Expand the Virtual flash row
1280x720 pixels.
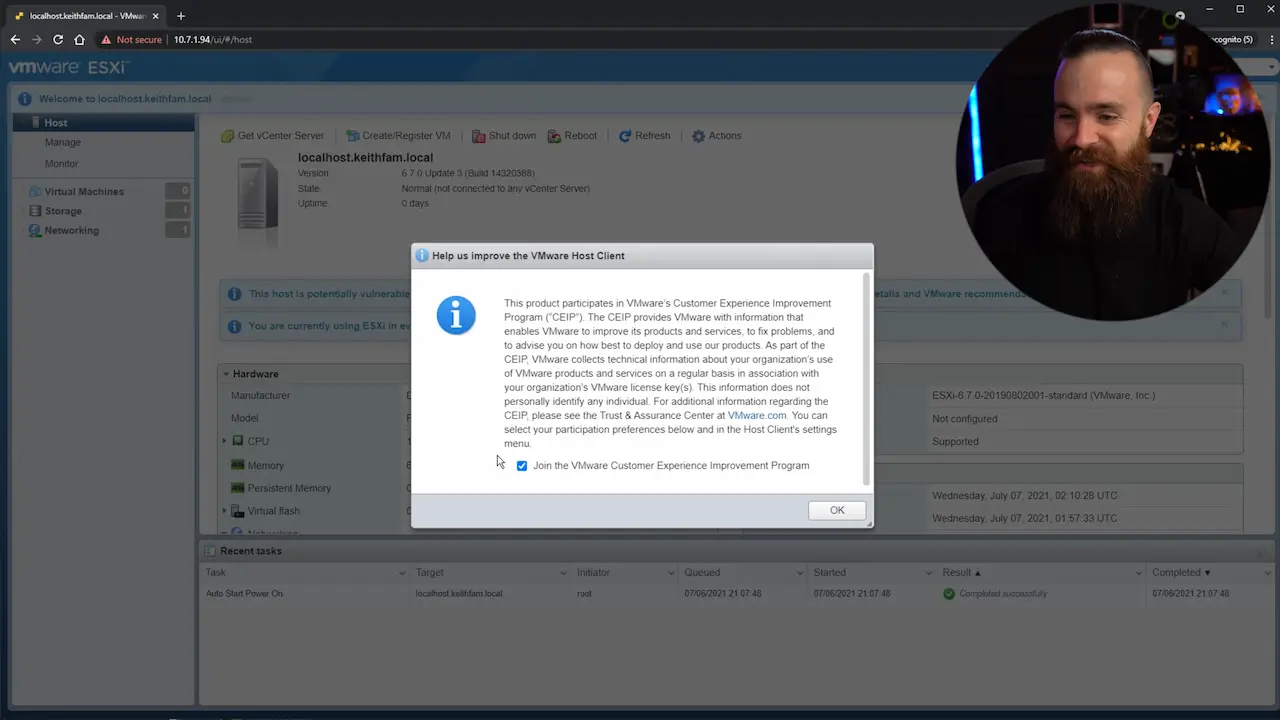point(224,511)
